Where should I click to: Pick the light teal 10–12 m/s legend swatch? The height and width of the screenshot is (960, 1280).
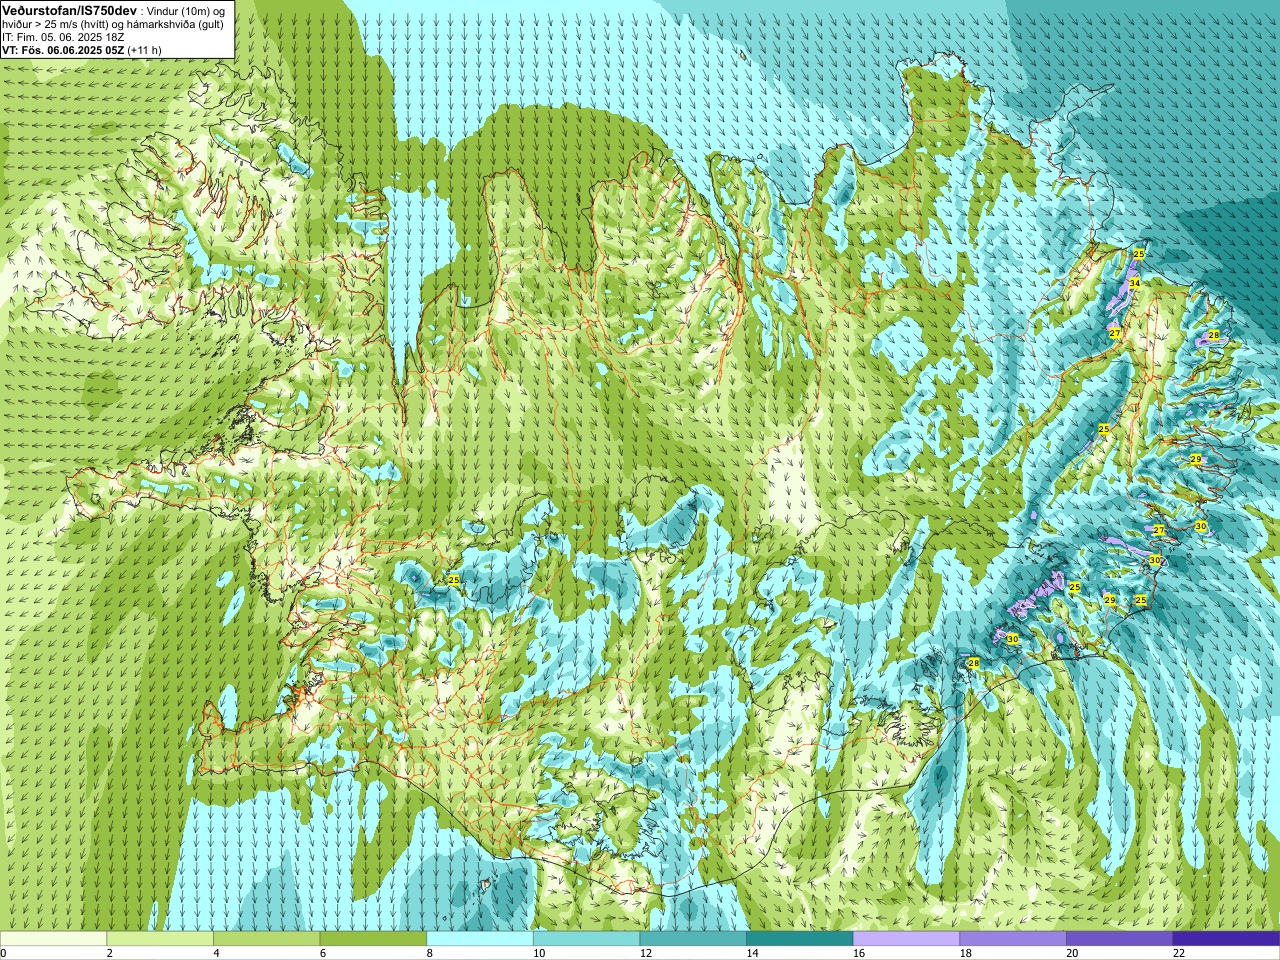[x=586, y=939]
